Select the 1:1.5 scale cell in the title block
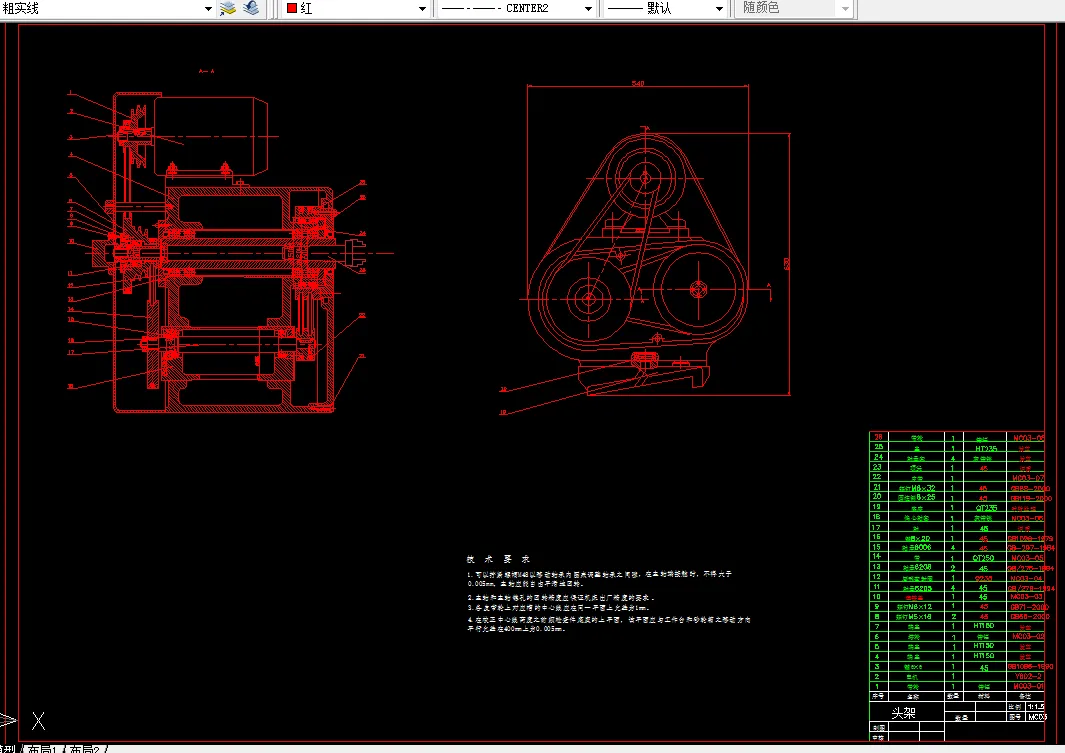 [x=1035, y=706]
